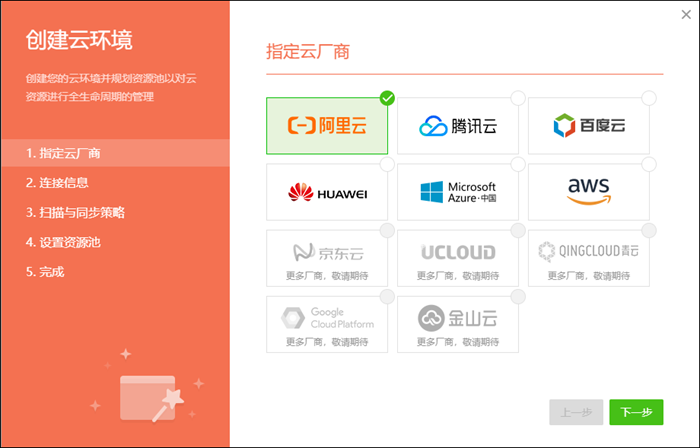Click 更多厂商，敬请期待 under 金山云
This screenshot has height=448, width=700.
(458, 342)
